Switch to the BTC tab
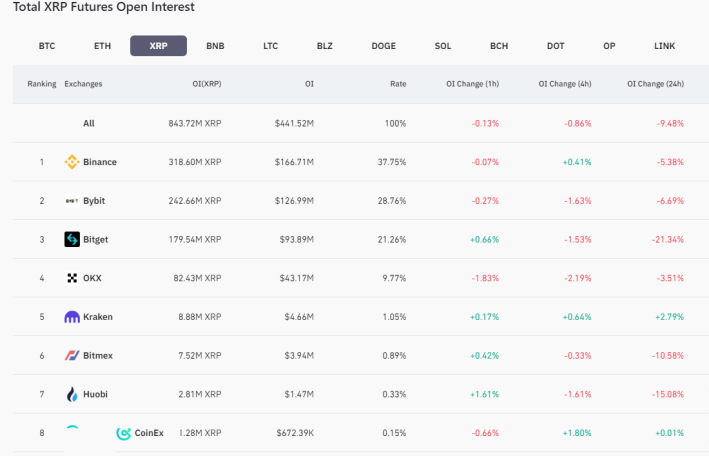 coord(47,46)
